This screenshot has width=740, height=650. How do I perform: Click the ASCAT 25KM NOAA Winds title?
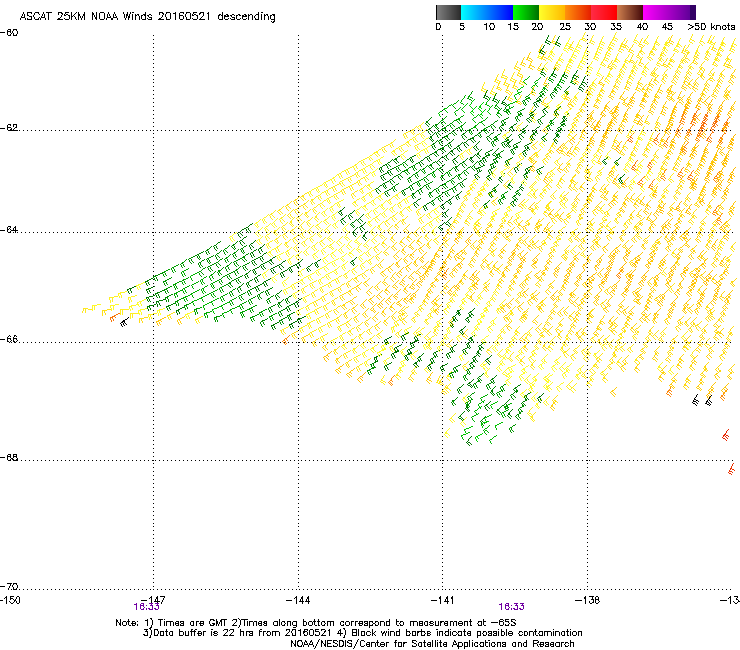pos(147,17)
